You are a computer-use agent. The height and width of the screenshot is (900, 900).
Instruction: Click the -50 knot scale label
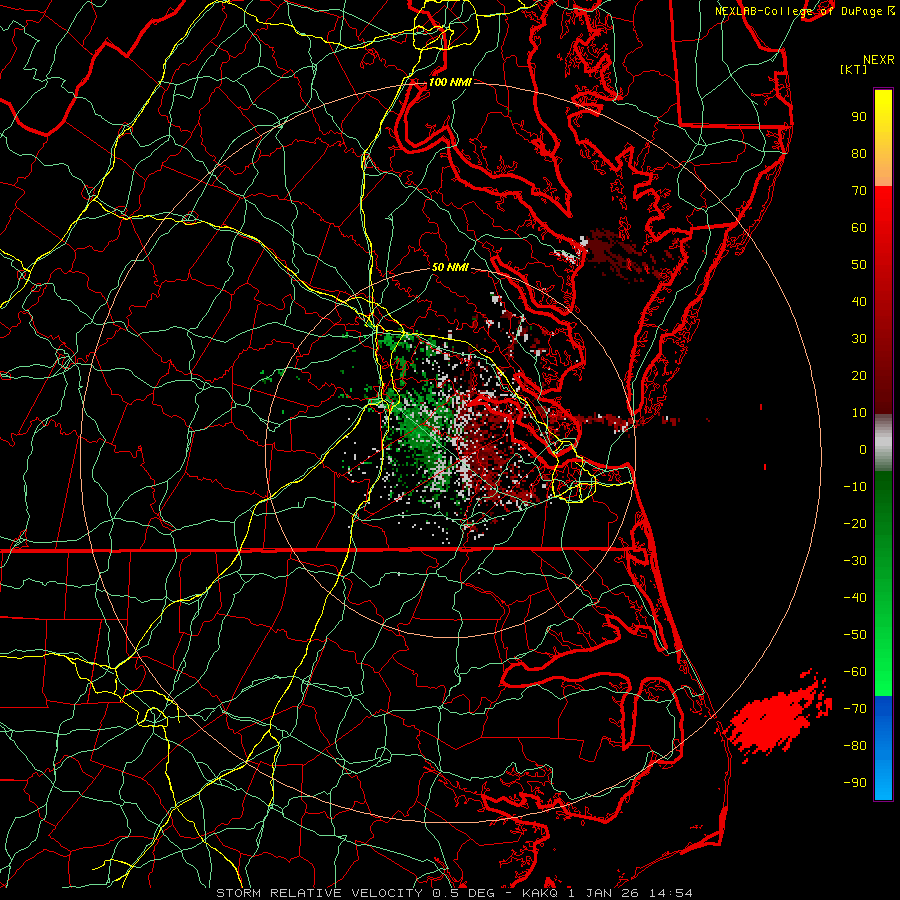[855, 635]
